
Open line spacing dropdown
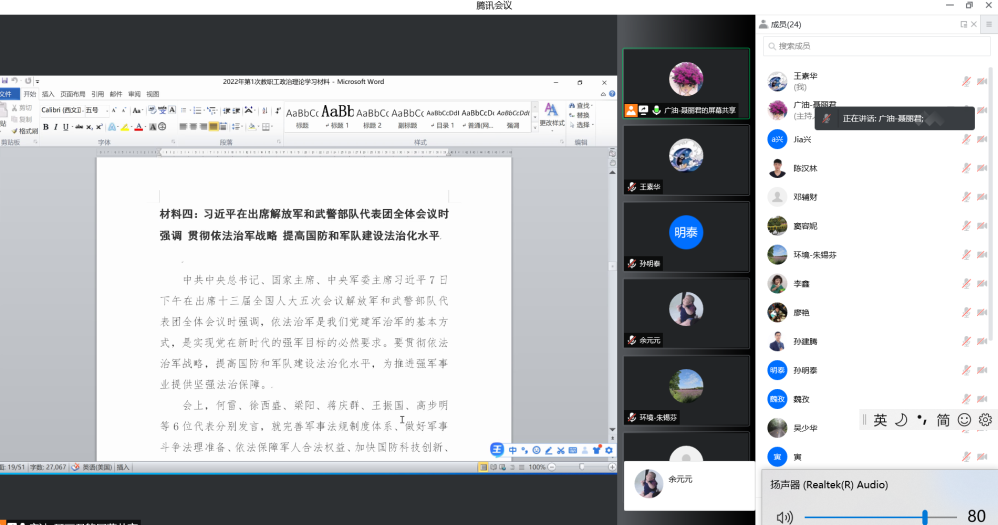(235, 127)
